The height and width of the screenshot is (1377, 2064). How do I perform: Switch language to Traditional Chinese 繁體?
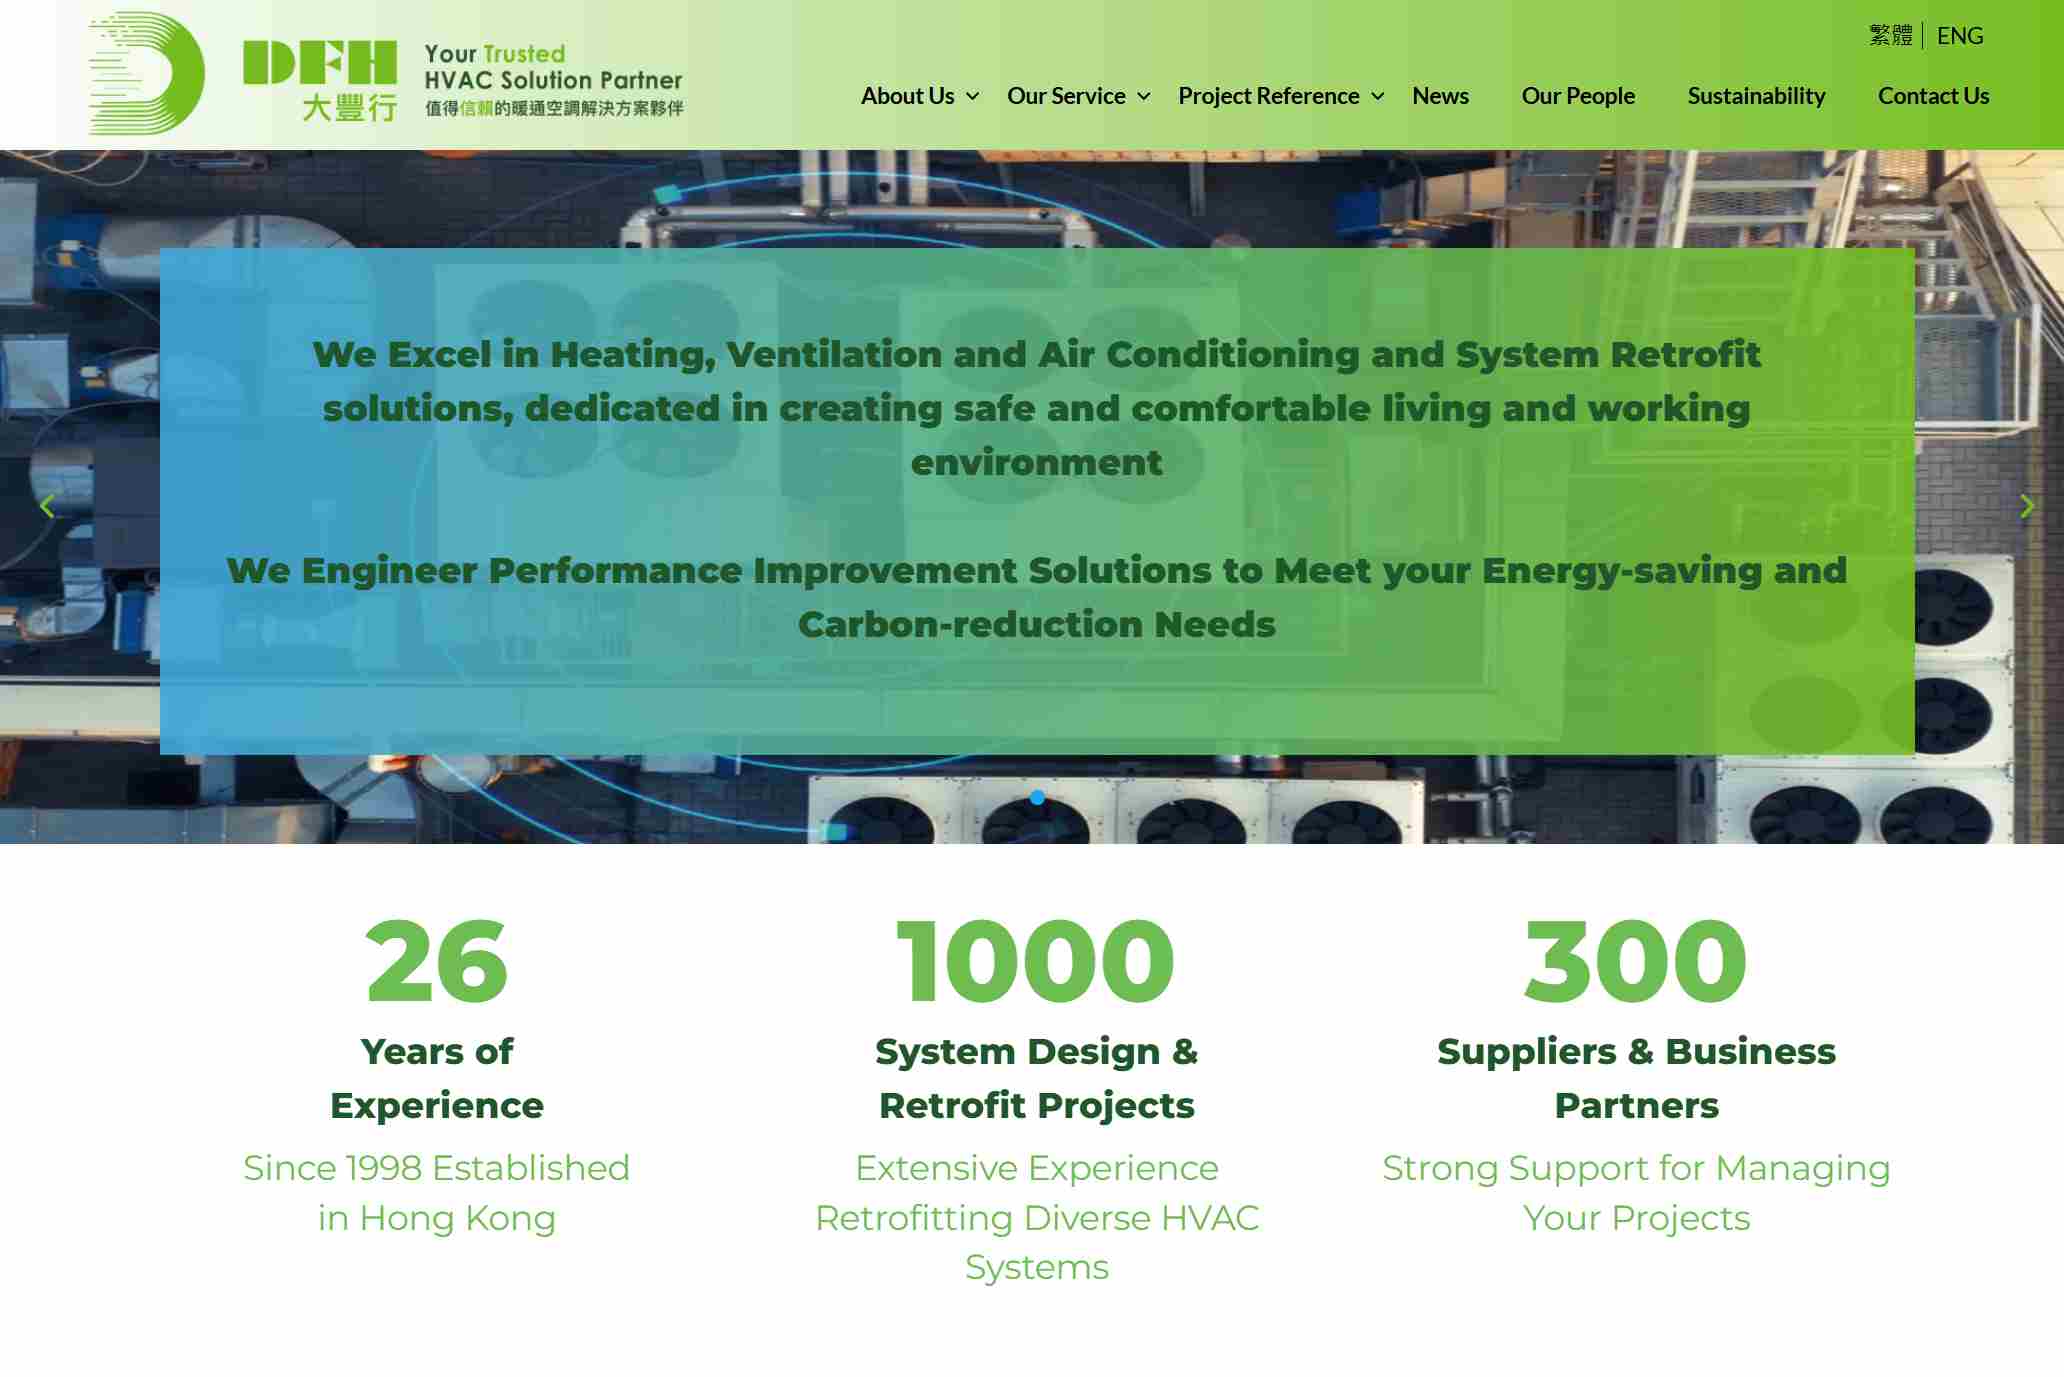pyautogui.click(x=1890, y=36)
